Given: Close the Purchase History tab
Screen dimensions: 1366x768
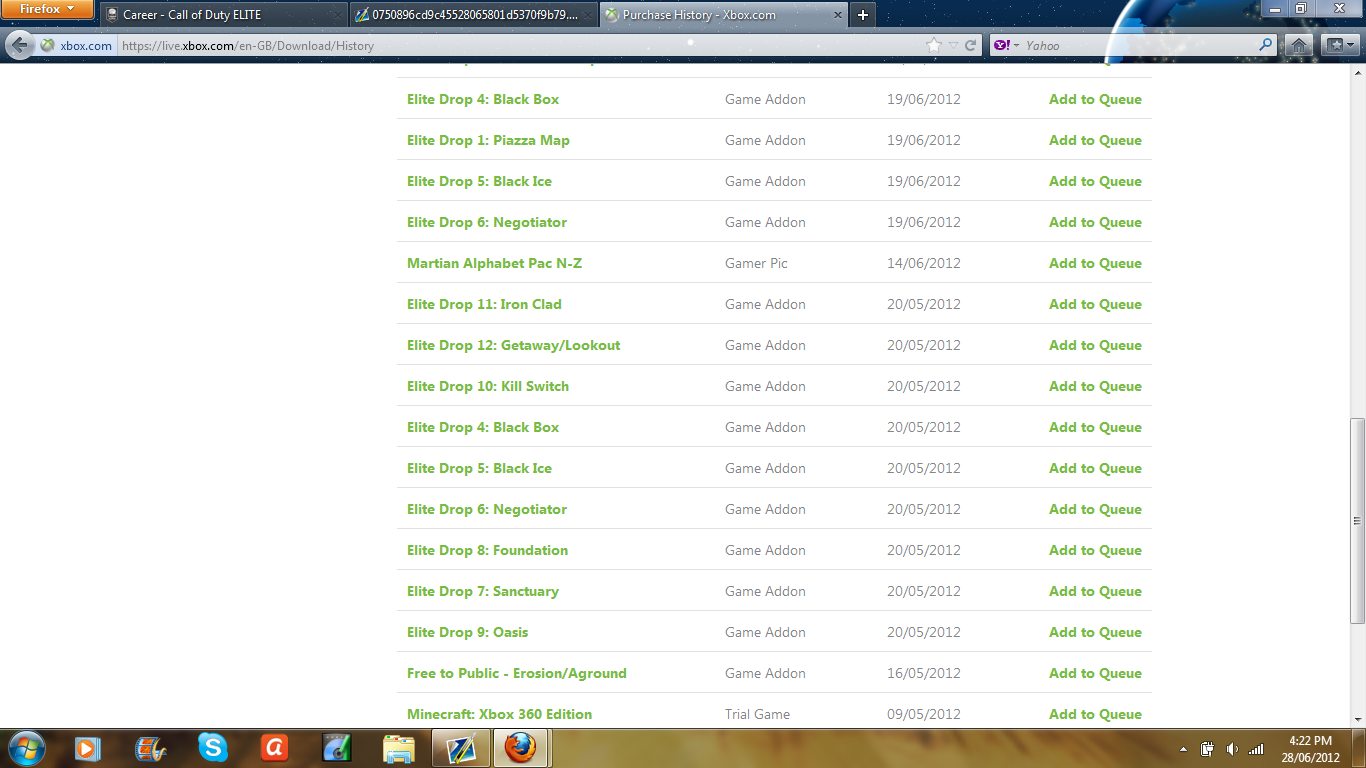Looking at the screenshot, I should (837, 15).
